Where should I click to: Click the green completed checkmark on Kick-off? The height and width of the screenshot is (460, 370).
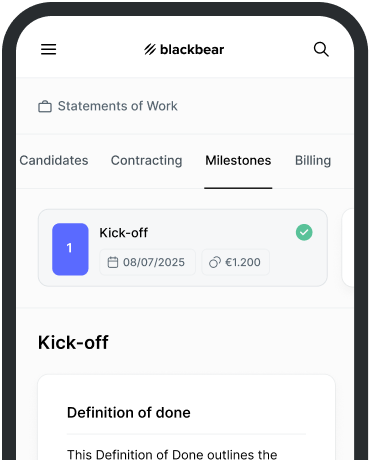click(x=304, y=232)
